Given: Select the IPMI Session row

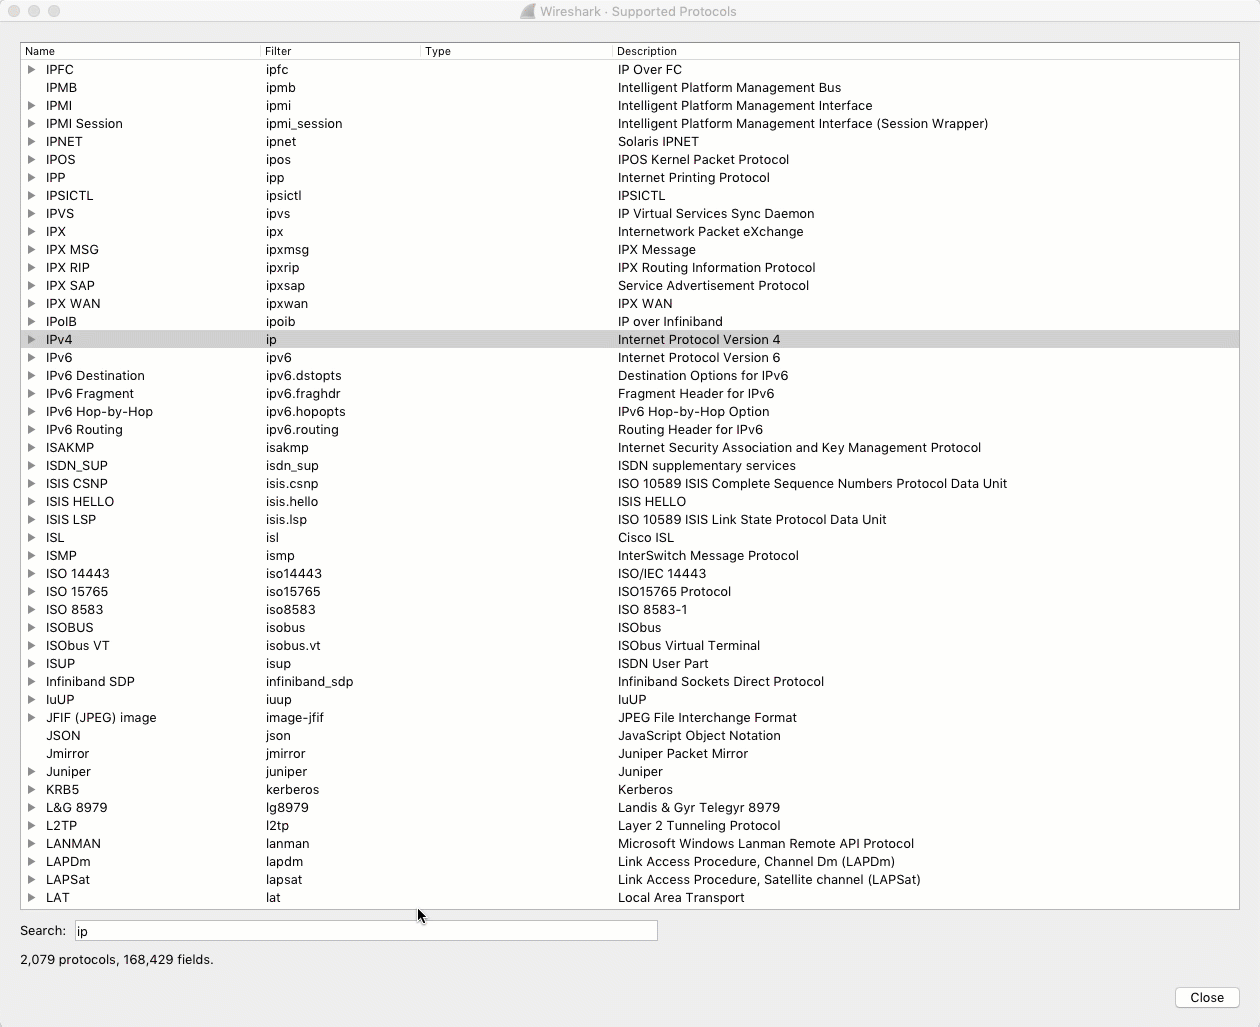Looking at the screenshot, I should click(630, 123).
